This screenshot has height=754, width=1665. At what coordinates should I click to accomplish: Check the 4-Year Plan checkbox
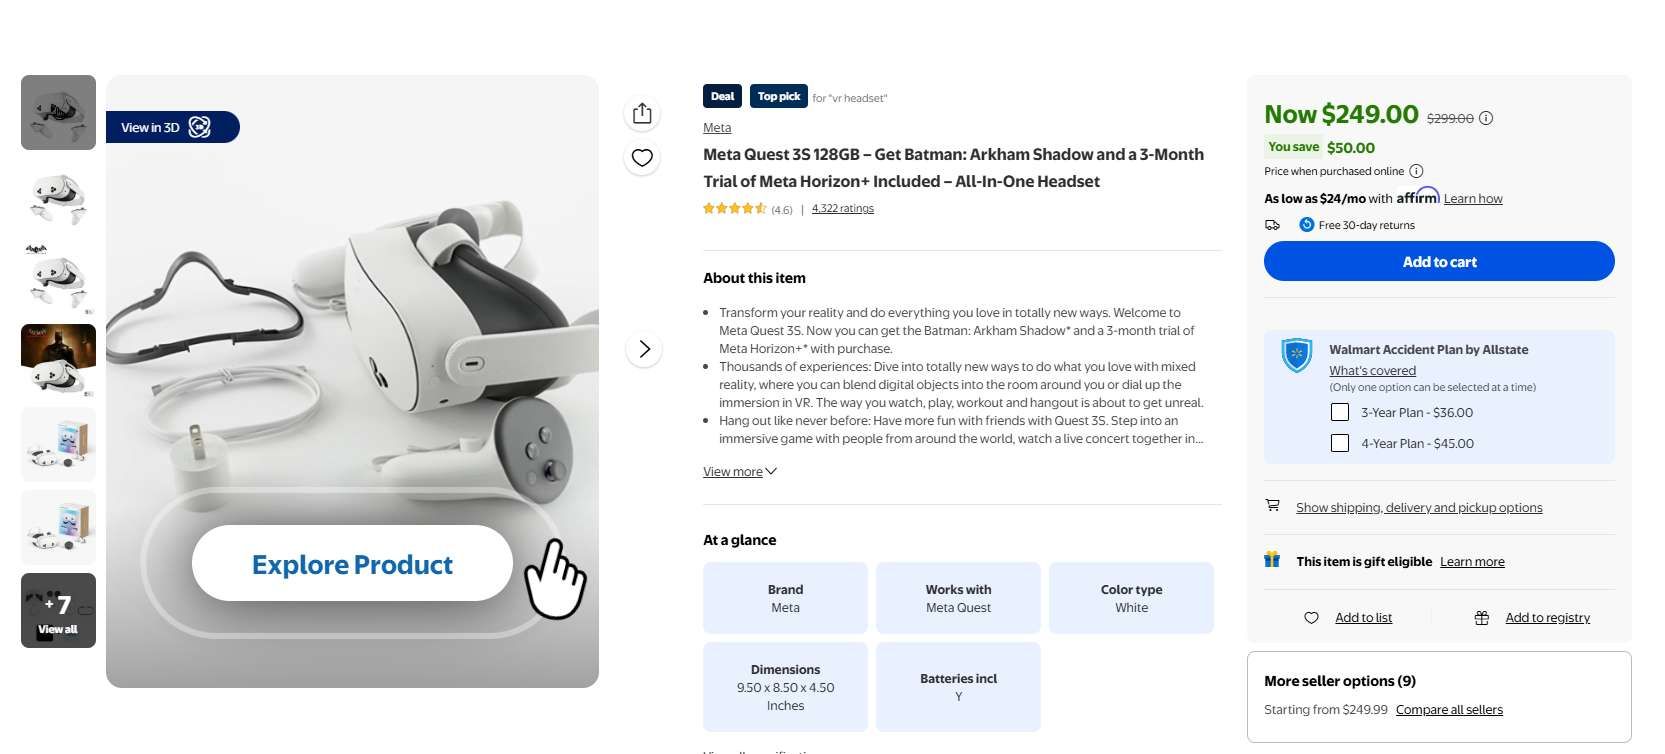pyautogui.click(x=1340, y=443)
